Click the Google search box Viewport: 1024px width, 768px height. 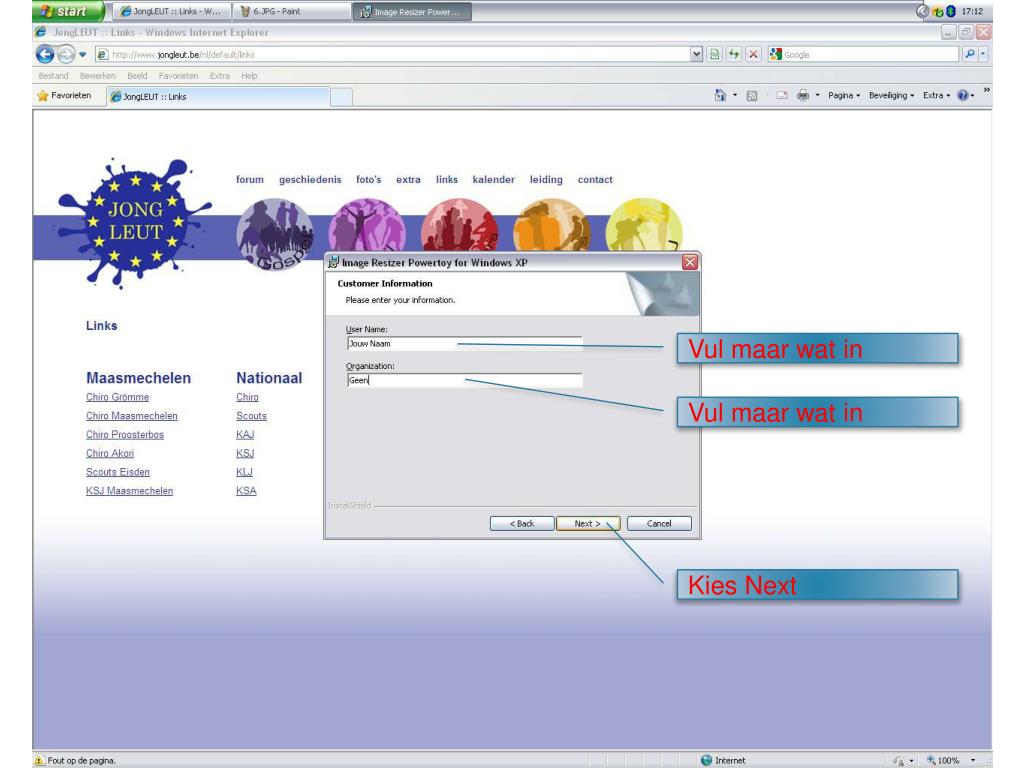point(862,54)
